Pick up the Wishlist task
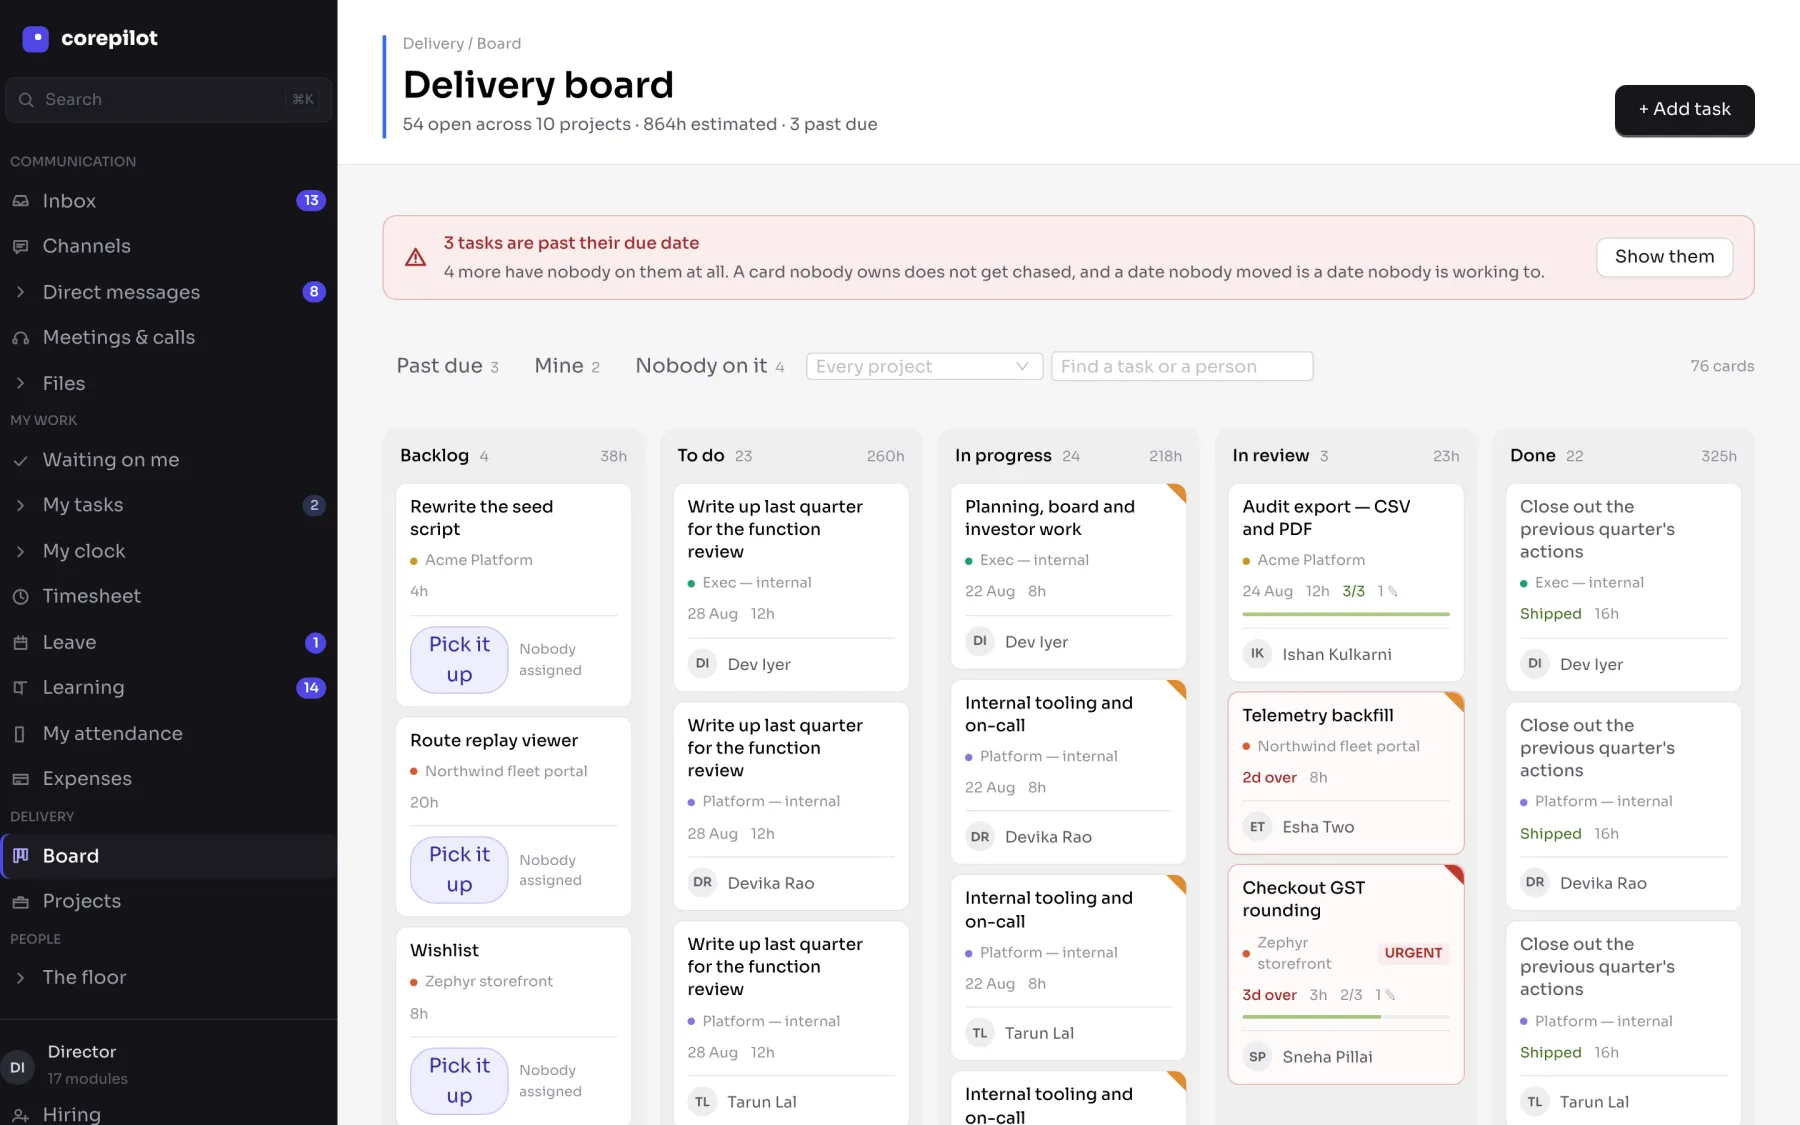 coord(459,1081)
